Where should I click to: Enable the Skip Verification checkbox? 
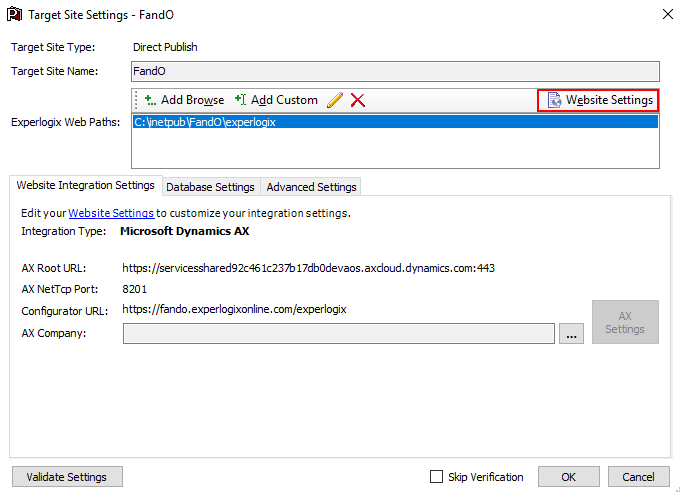[436, 477]
